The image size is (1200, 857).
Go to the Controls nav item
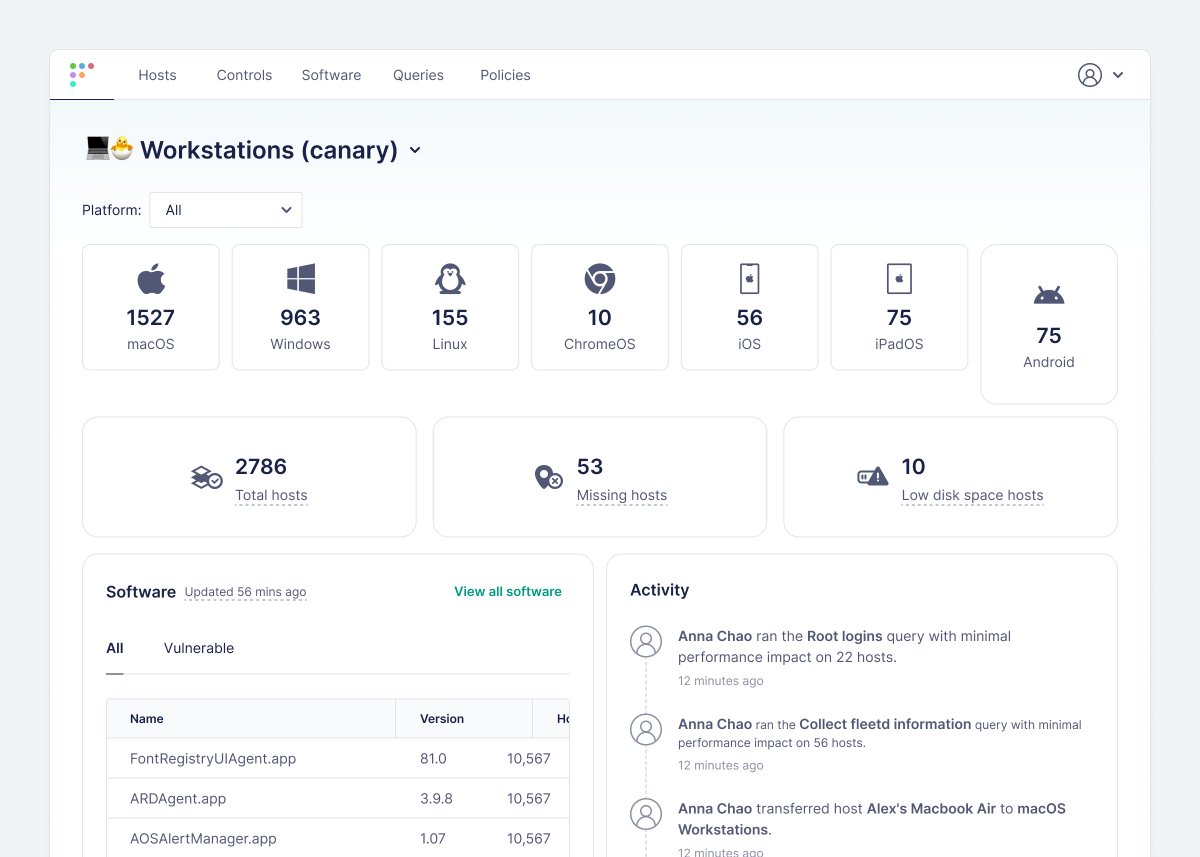(x=244, y=75)
